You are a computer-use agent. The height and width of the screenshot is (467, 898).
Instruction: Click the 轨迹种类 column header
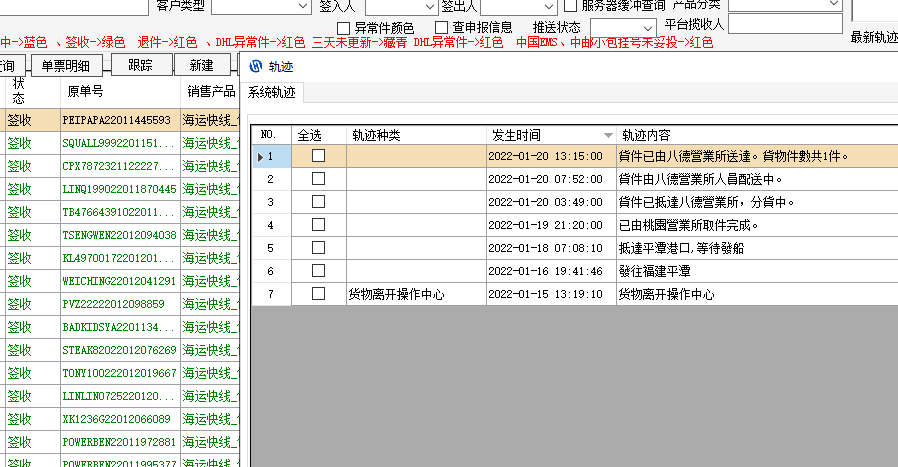(416, 135)
